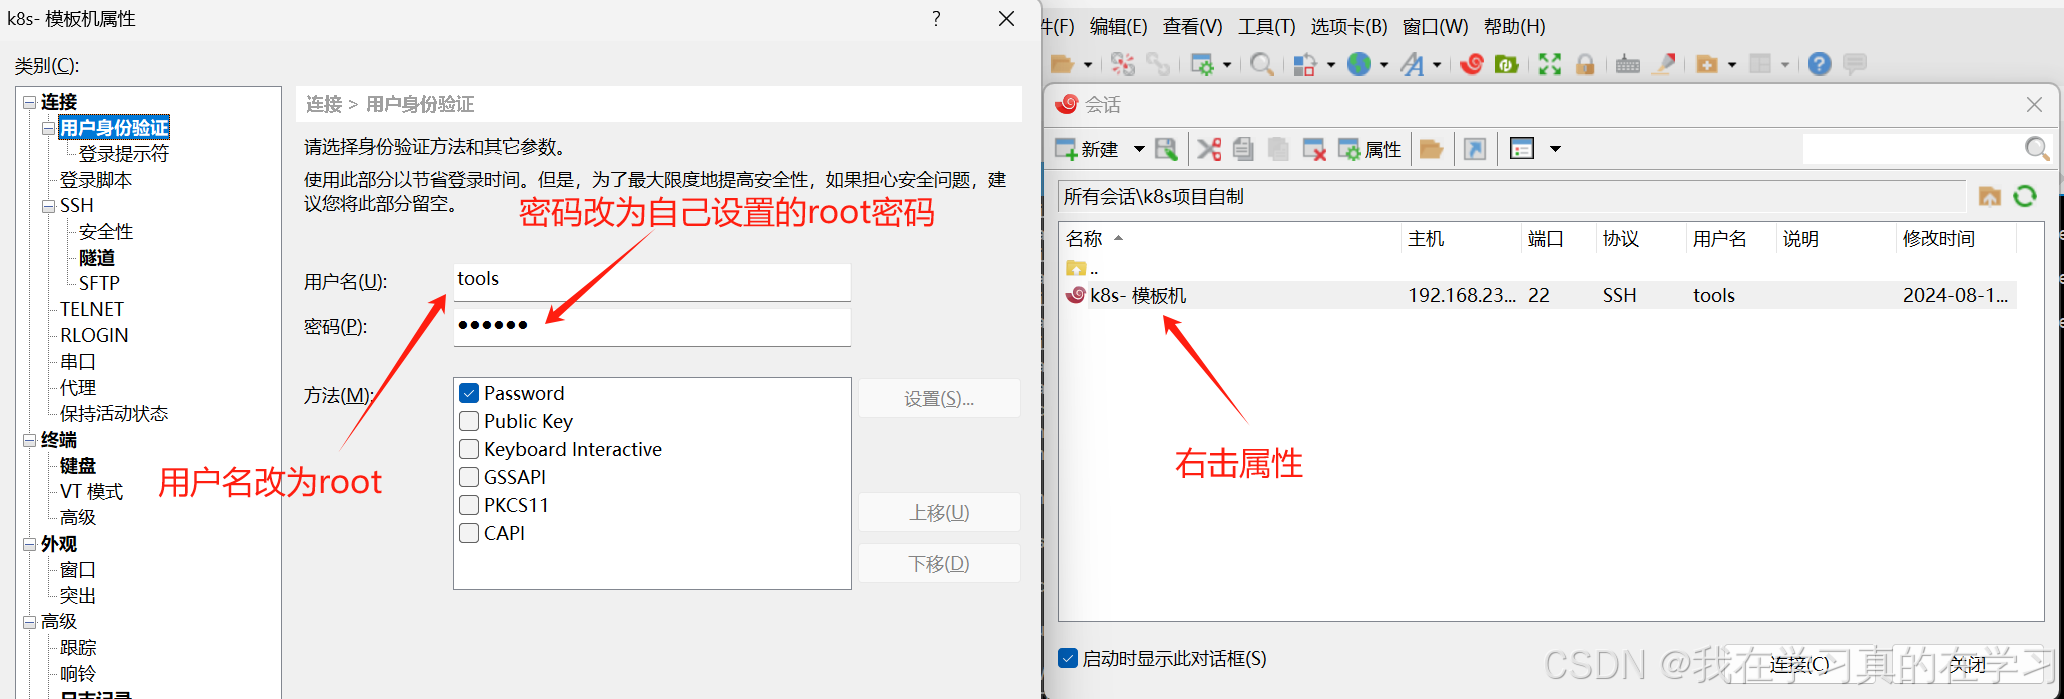Click the cut scissors icon in Sessions dialog
Image resolution: width=2064 pixels, height=699 pixels.
point(1210,149)
